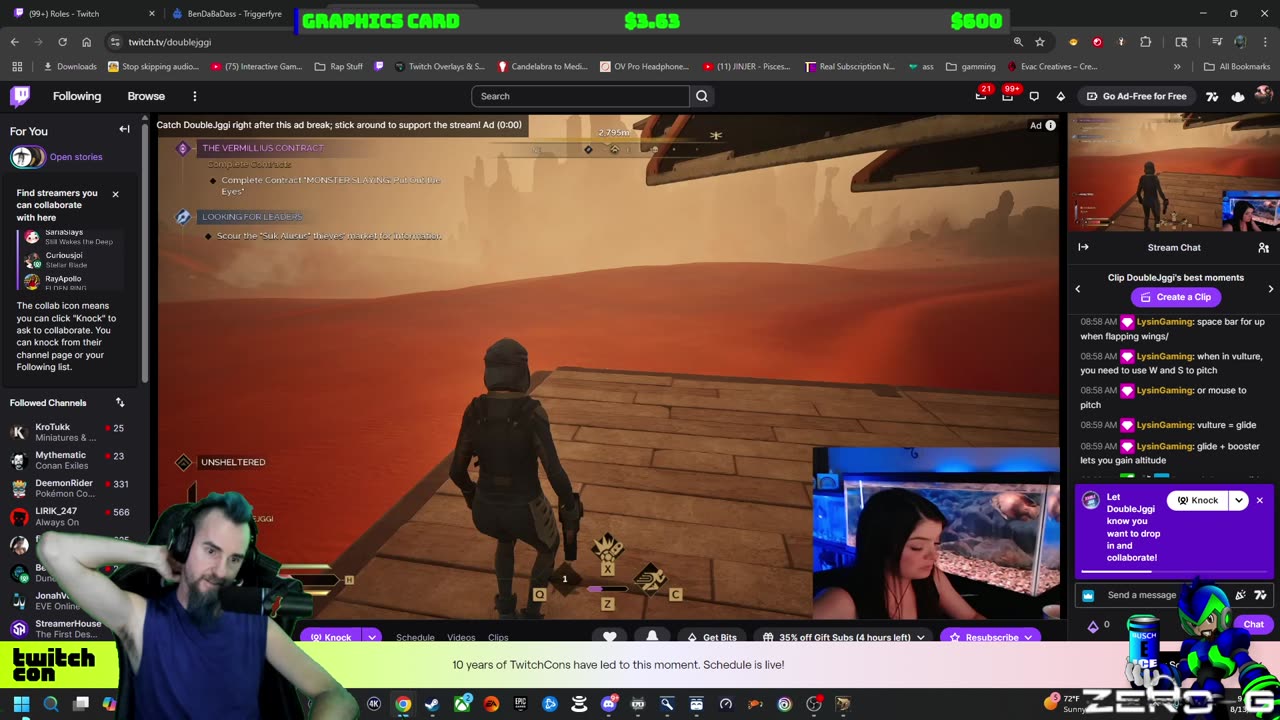Expand dropdown beside Knock button below stream
Image resolution: width=1280 pixels, height=720 pixels.
(372, 637)
